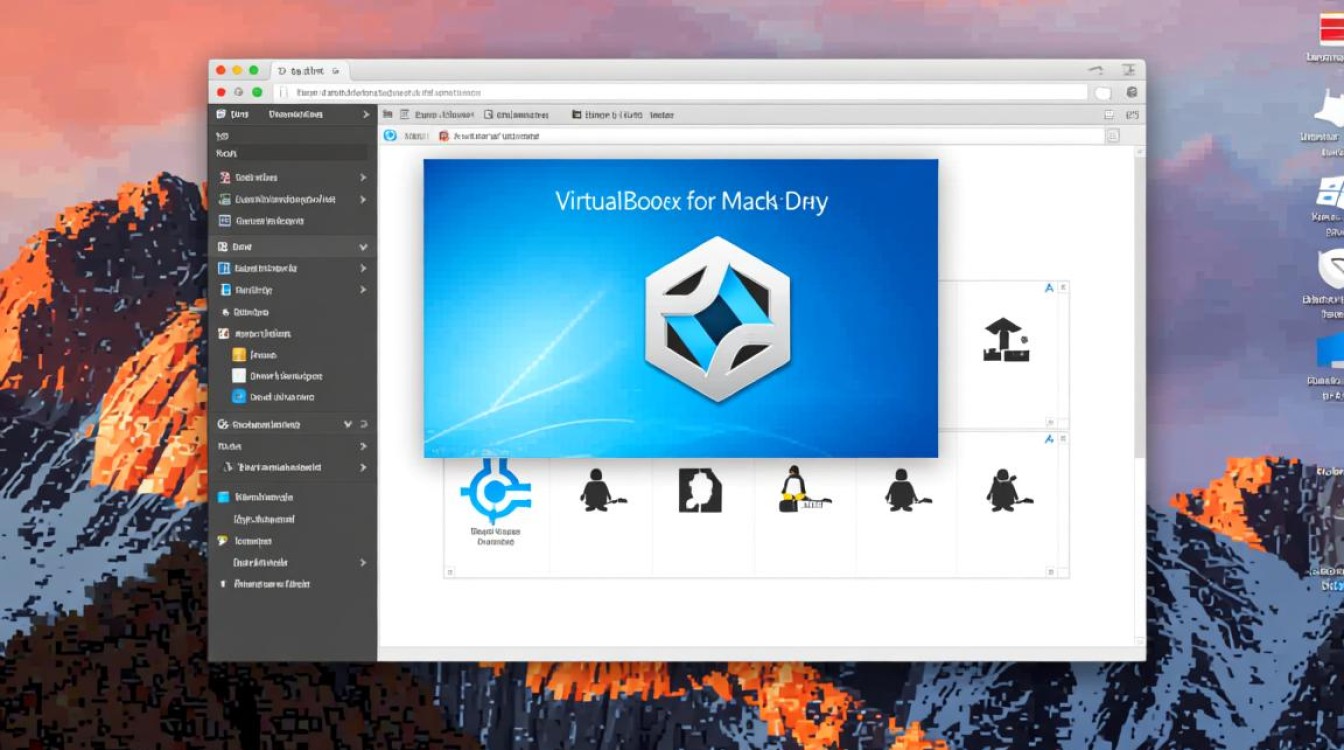Viewport: 1344px width, 750px height.
Task: Open the orange folder icon in the sidebar
Action: pos(240,354)
